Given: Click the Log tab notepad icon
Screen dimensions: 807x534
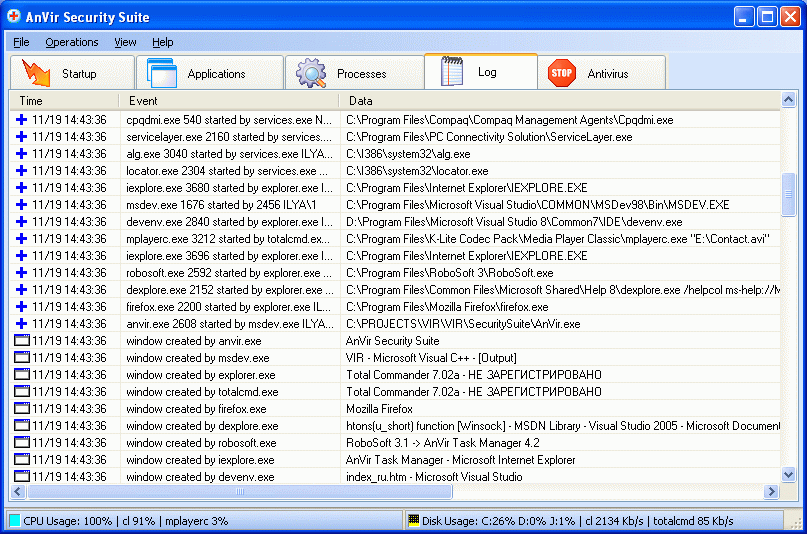Looking at the screenshot, I should click(x=452, y=72).
